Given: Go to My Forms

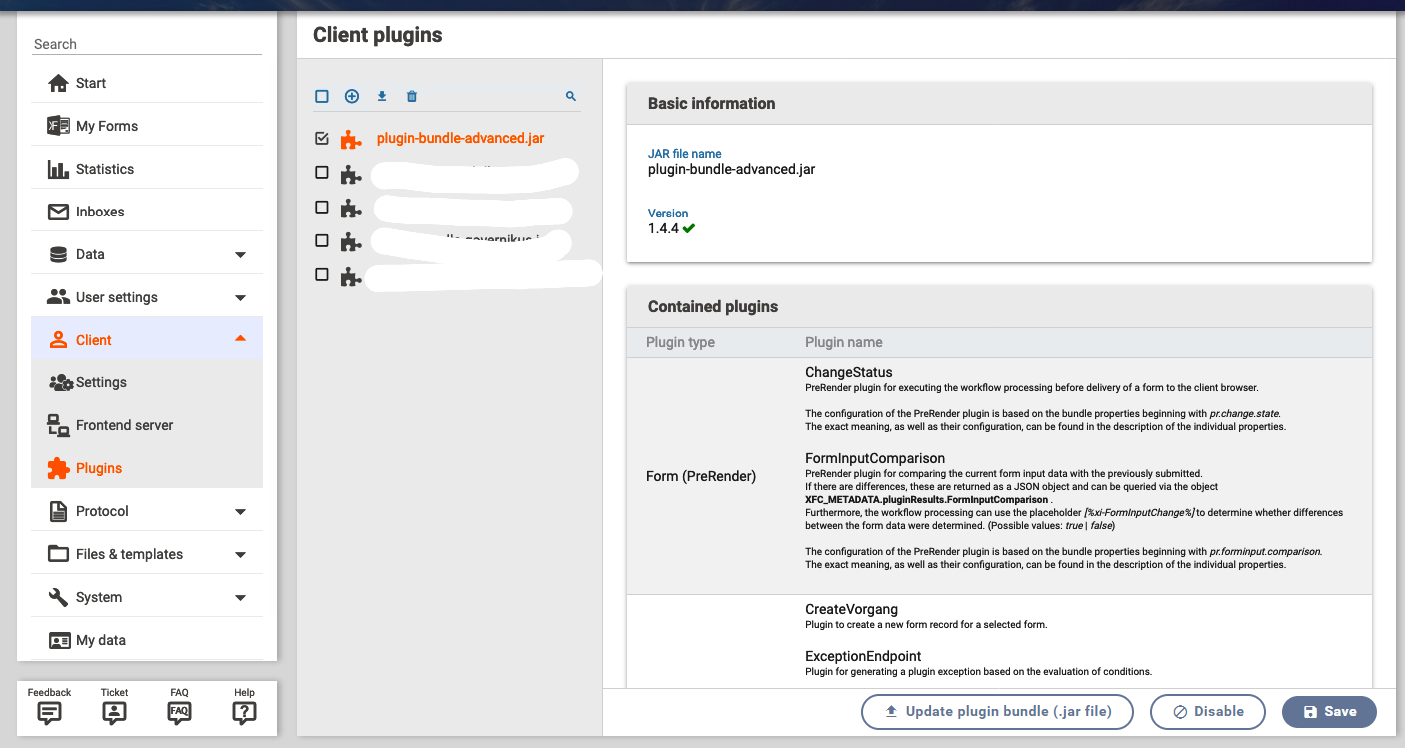Looking at the screenshot, I should tap(106, 126).
